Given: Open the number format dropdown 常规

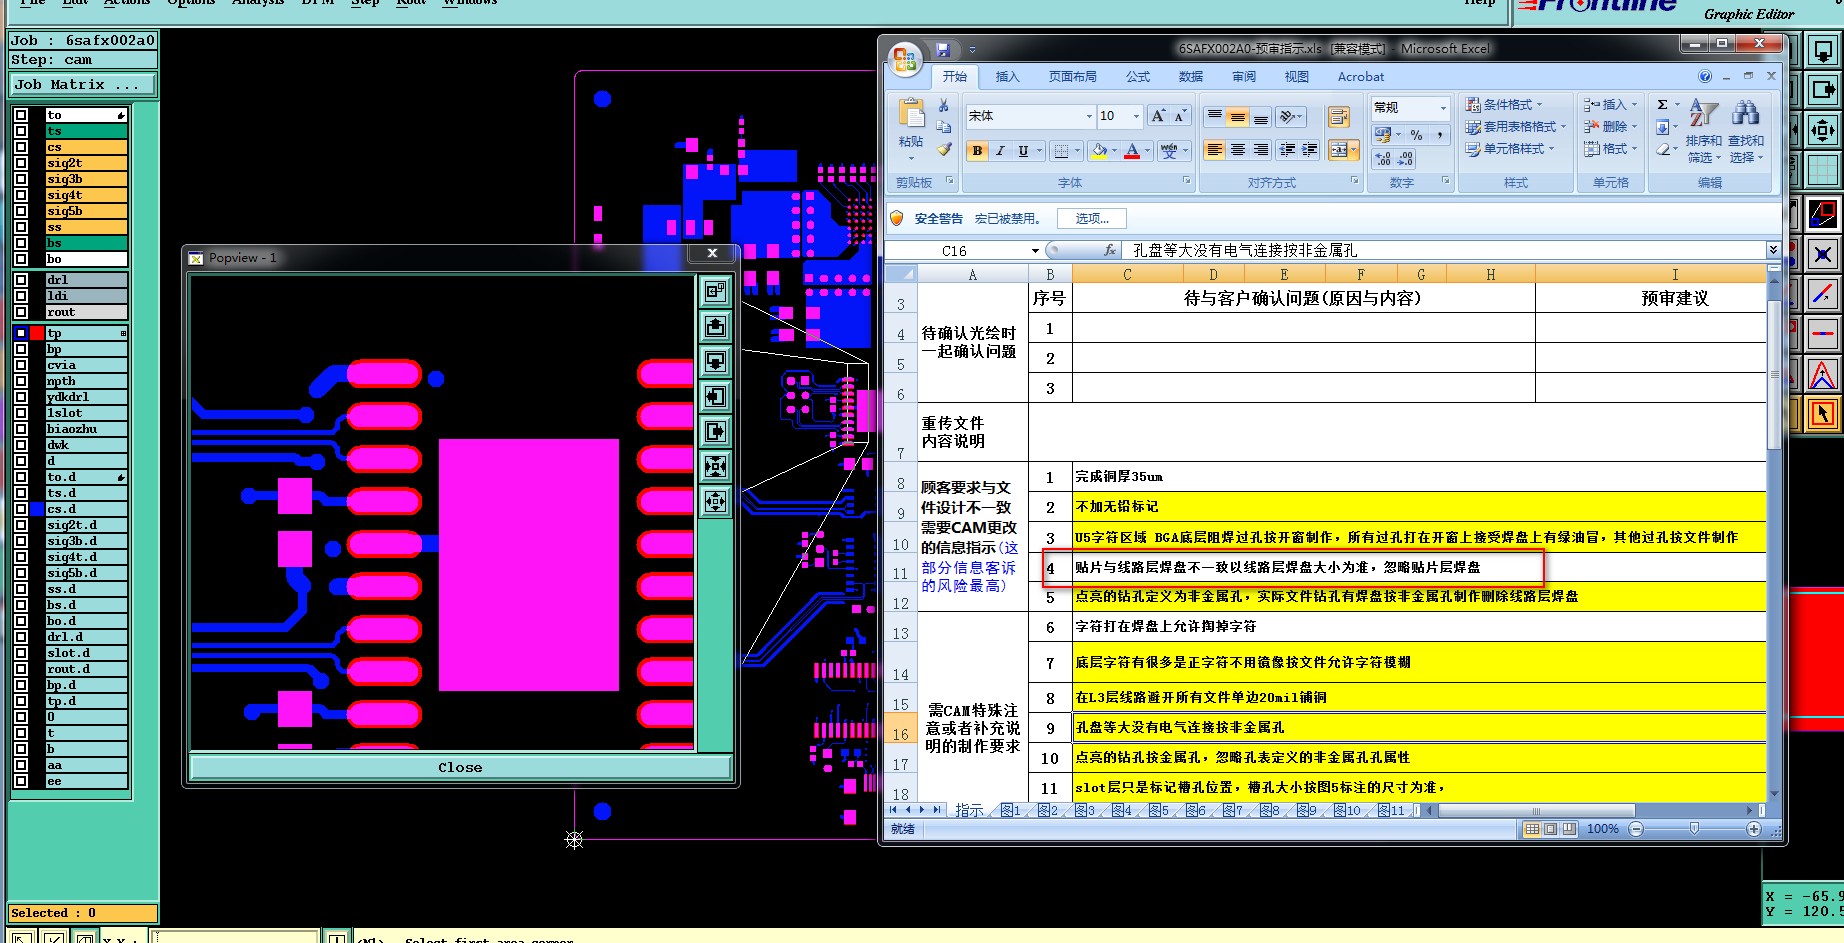Looking at the screenshot, I should pyautogui.click(x=1443, y=107).
